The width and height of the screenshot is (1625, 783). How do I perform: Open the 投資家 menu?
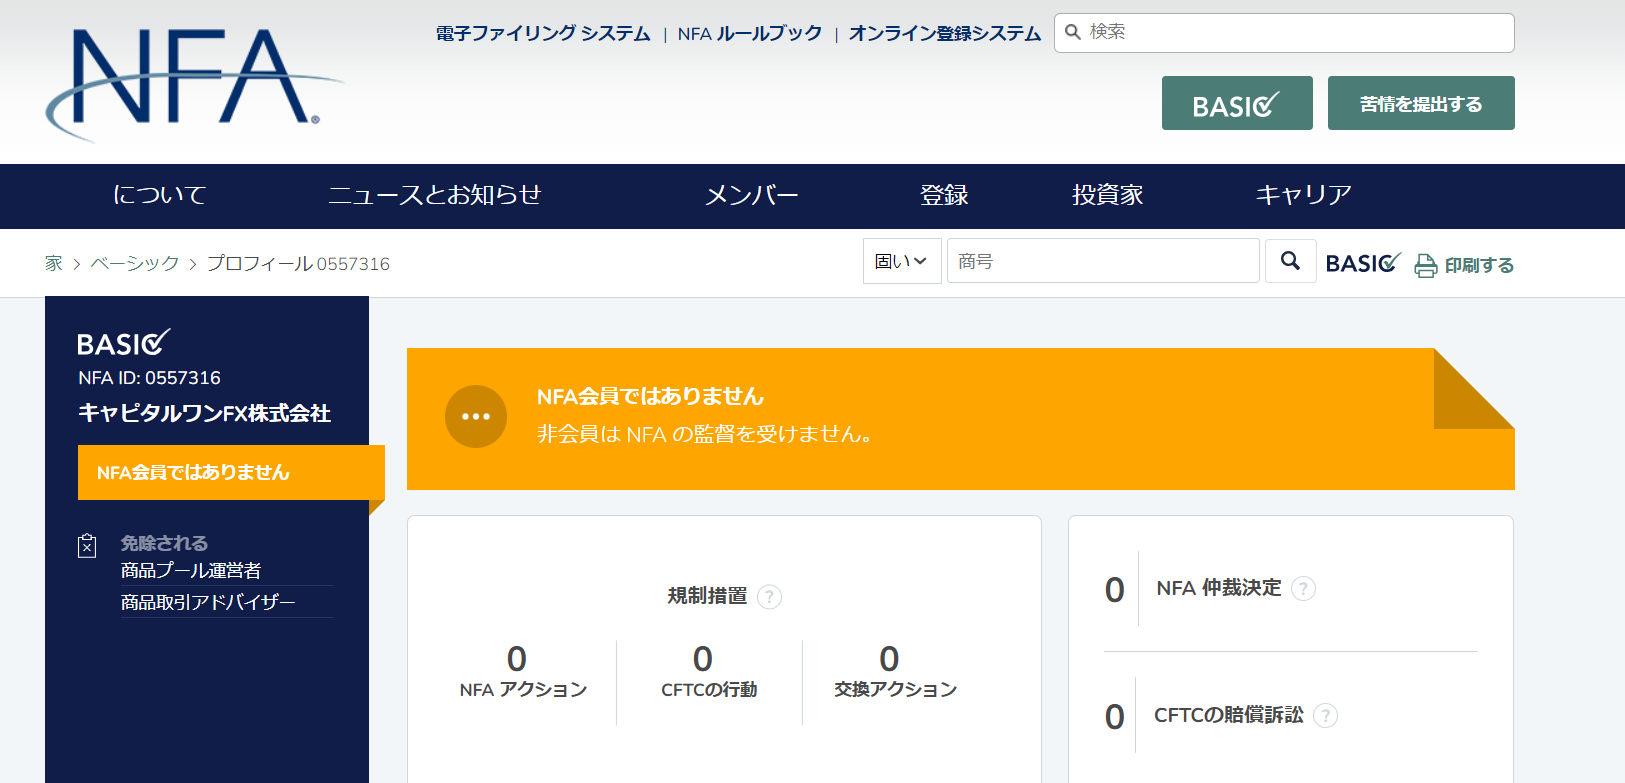[x=1108, y=195]
